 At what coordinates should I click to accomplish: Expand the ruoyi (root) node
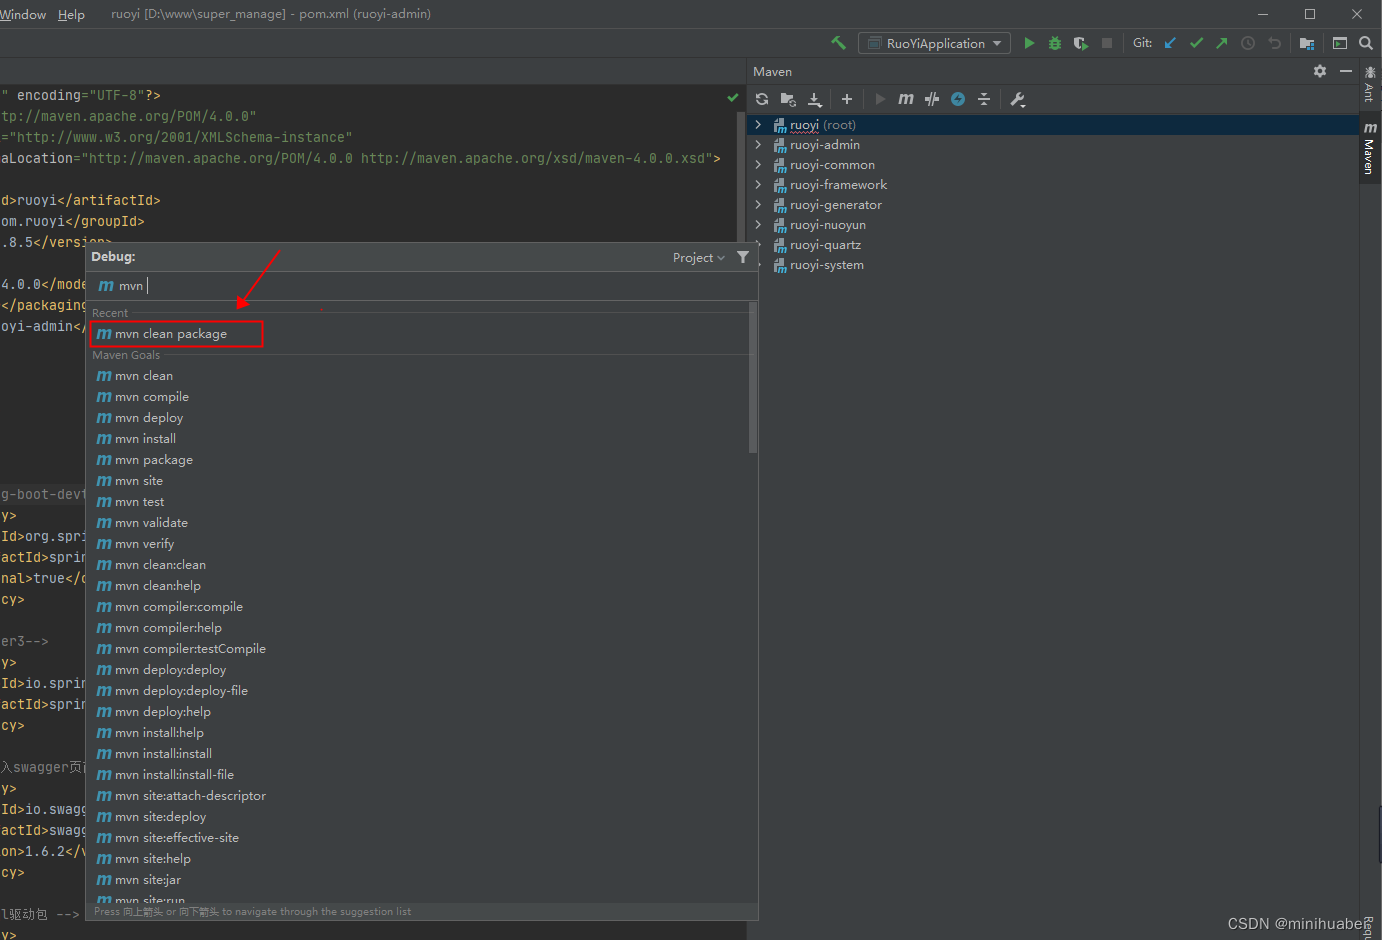(x=758, y=125)
